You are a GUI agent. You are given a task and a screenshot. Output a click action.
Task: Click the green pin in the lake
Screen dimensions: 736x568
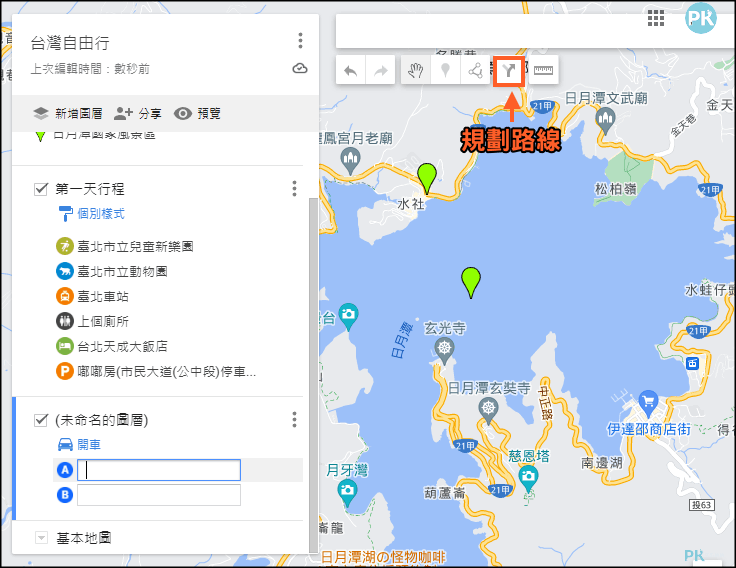[x=471, y=283]
